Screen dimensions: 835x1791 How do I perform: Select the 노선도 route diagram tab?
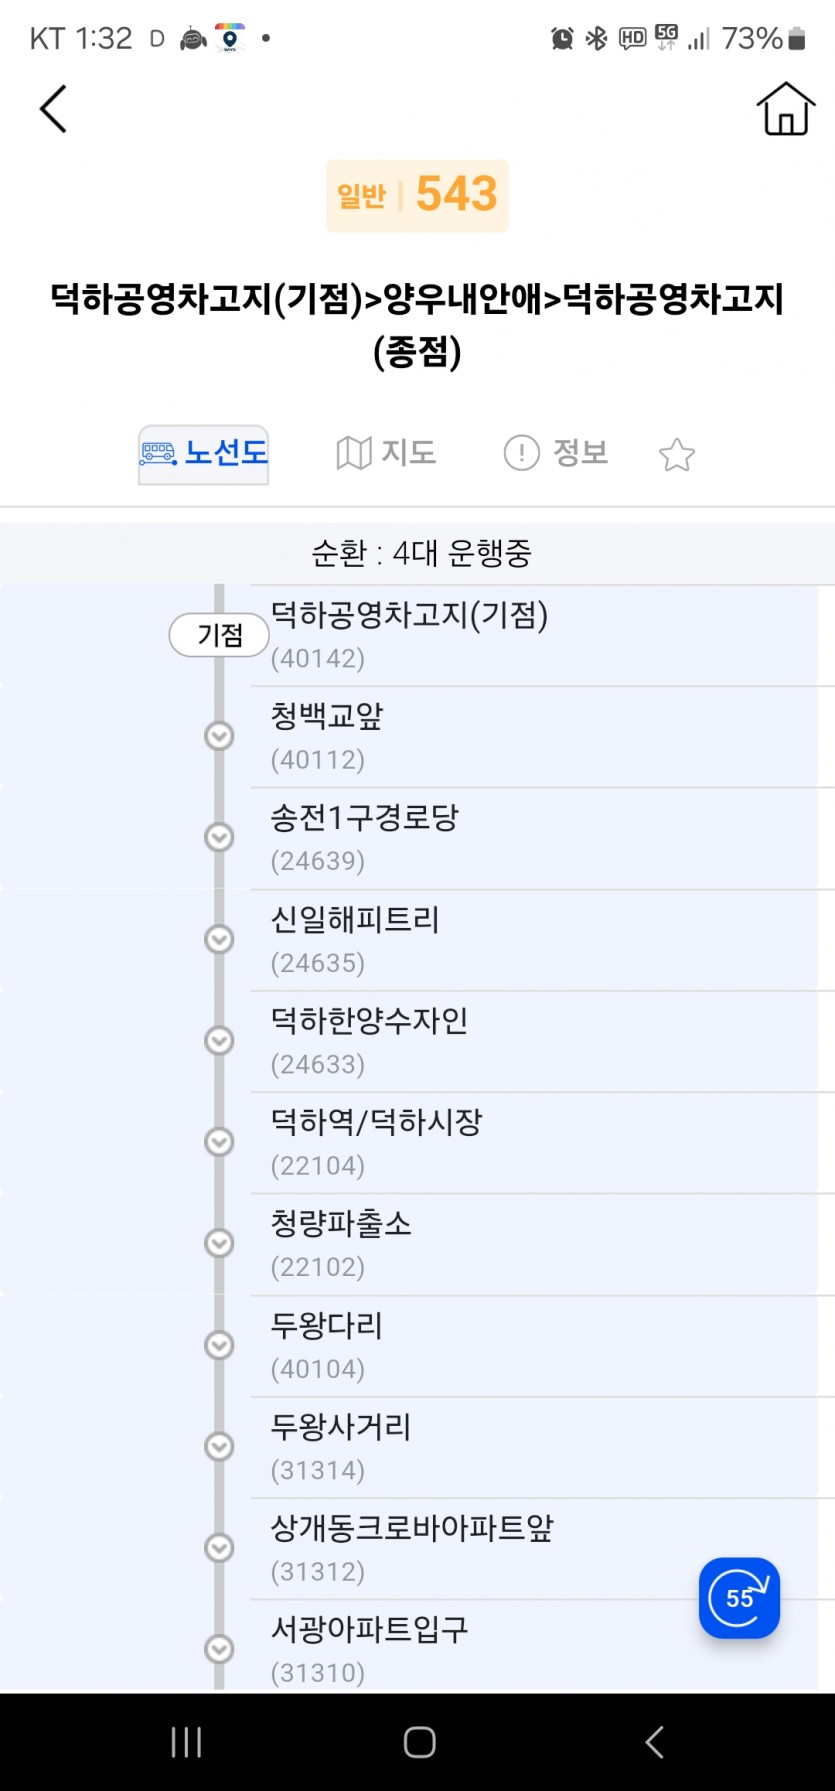click(x=203, y=454)
